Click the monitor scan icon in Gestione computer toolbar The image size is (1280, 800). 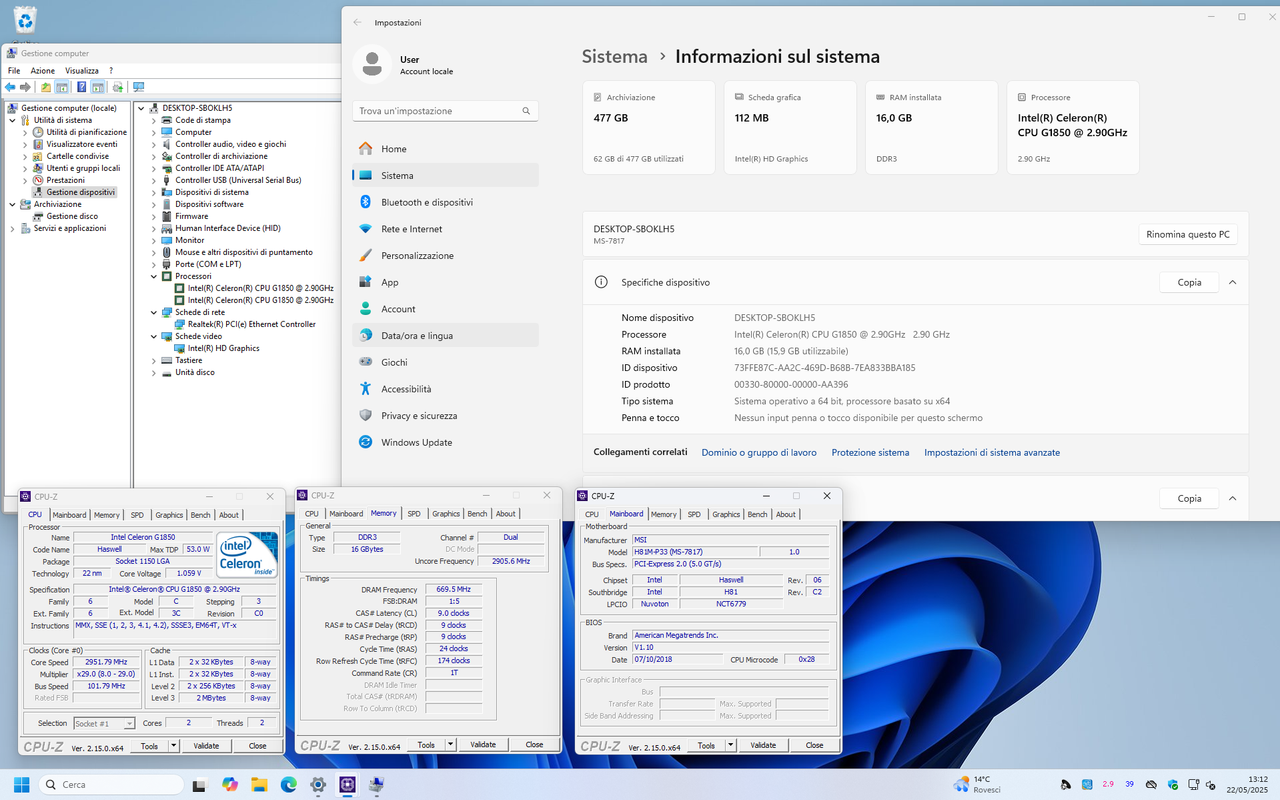138,87
